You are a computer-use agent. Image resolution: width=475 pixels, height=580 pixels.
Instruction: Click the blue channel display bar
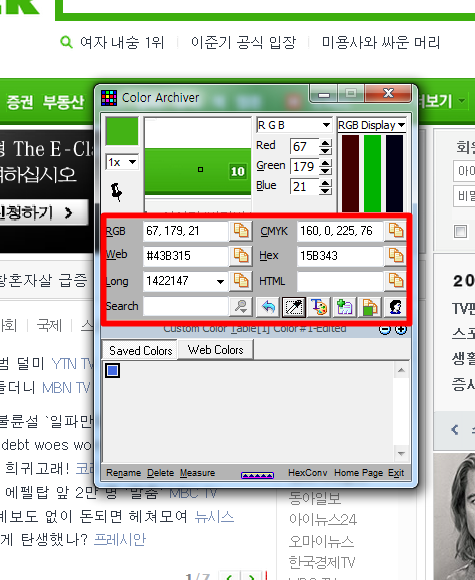[x=394, y=173]
